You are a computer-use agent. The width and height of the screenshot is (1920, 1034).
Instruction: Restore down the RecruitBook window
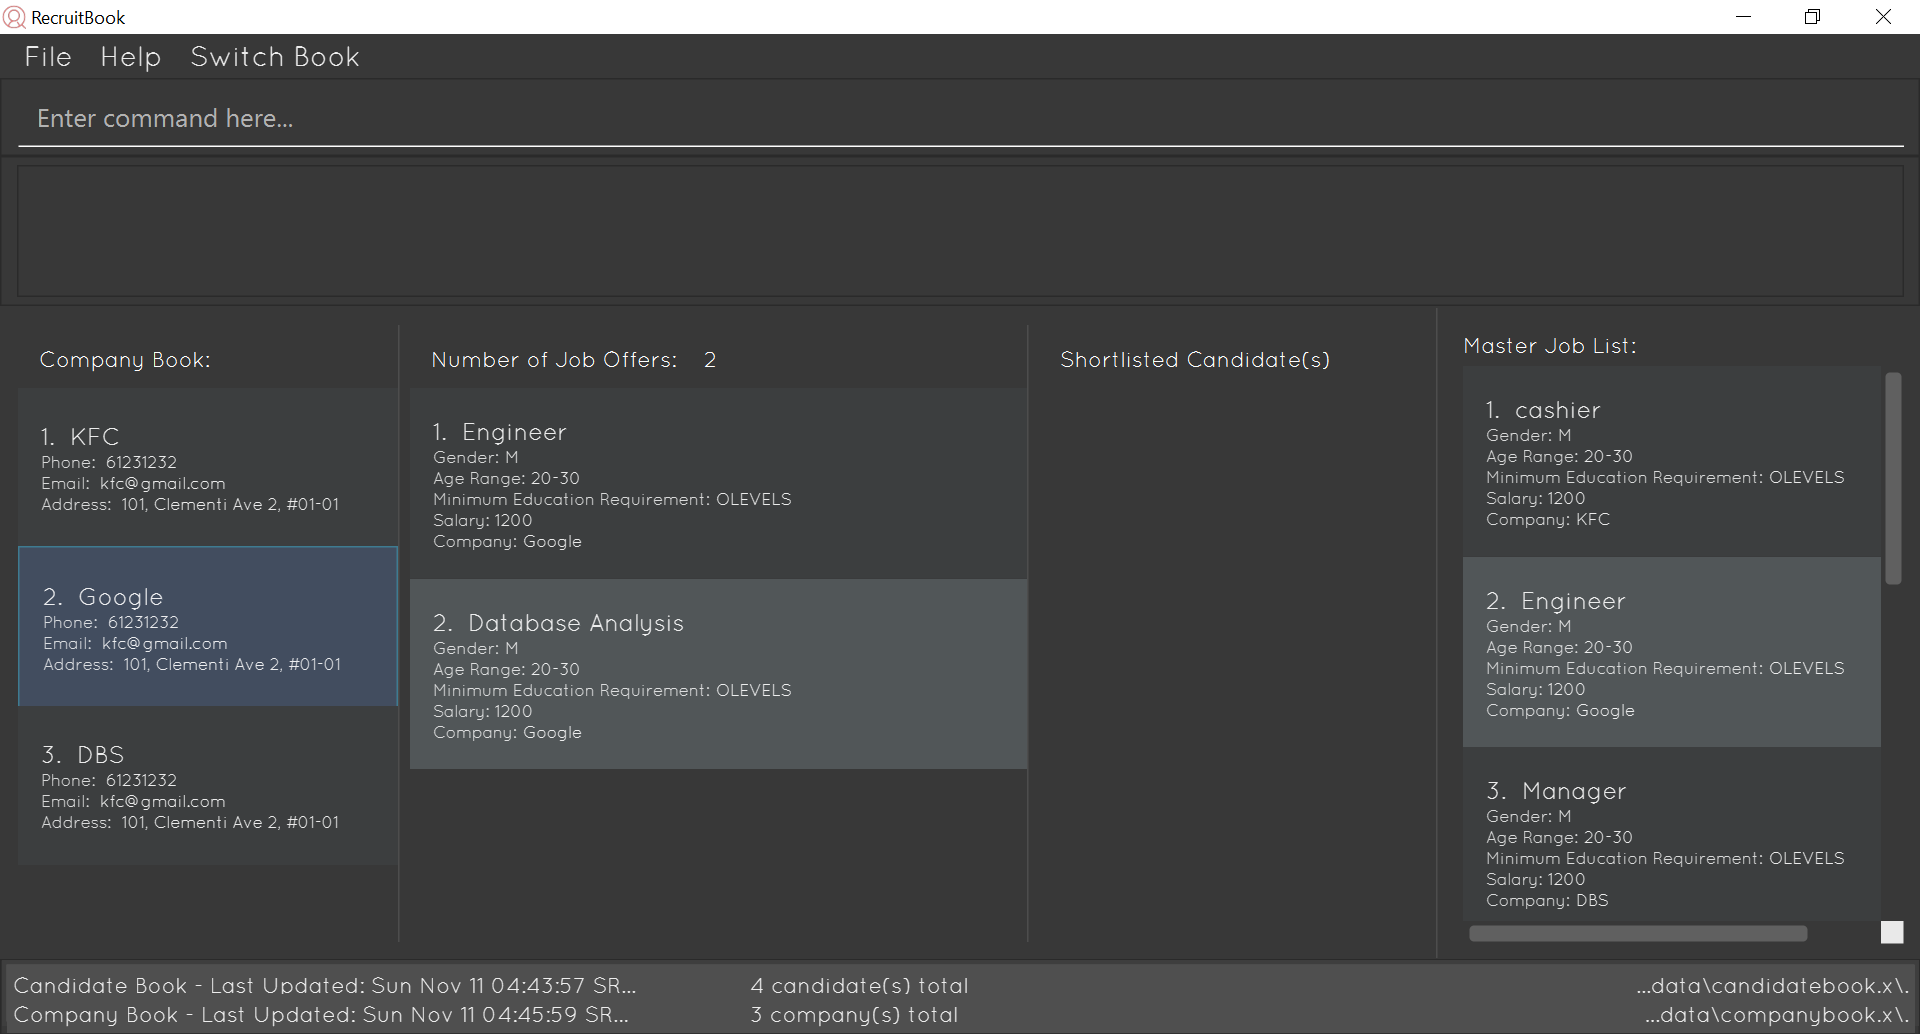pos(1812,17)
